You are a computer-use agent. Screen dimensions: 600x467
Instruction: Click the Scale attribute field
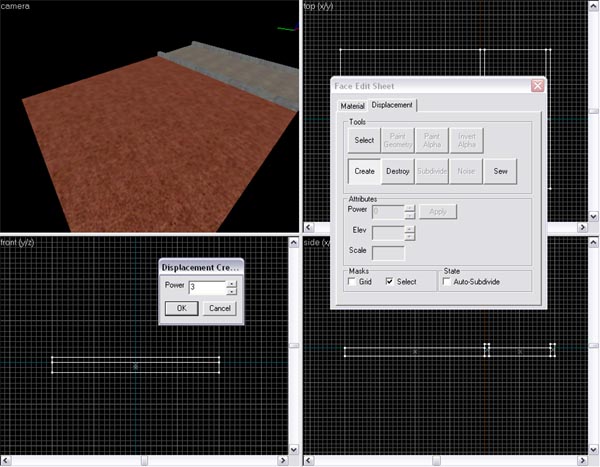tap(388, 252)
